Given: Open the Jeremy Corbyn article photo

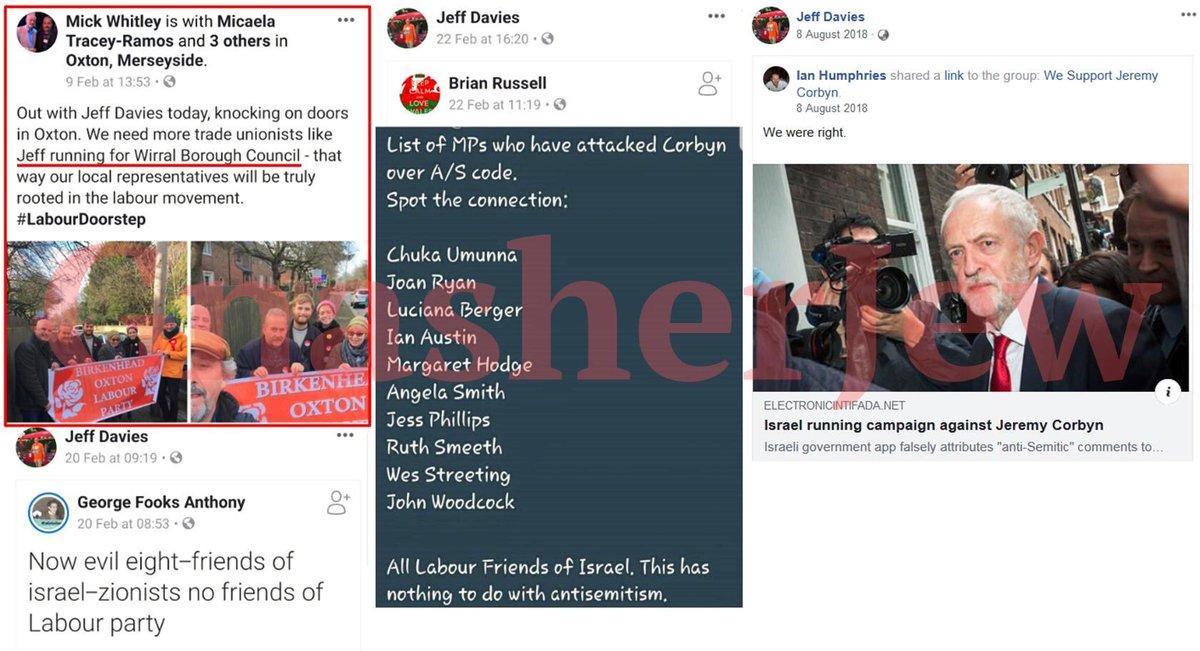Looking at the screenshot, I should click(971, 277).
